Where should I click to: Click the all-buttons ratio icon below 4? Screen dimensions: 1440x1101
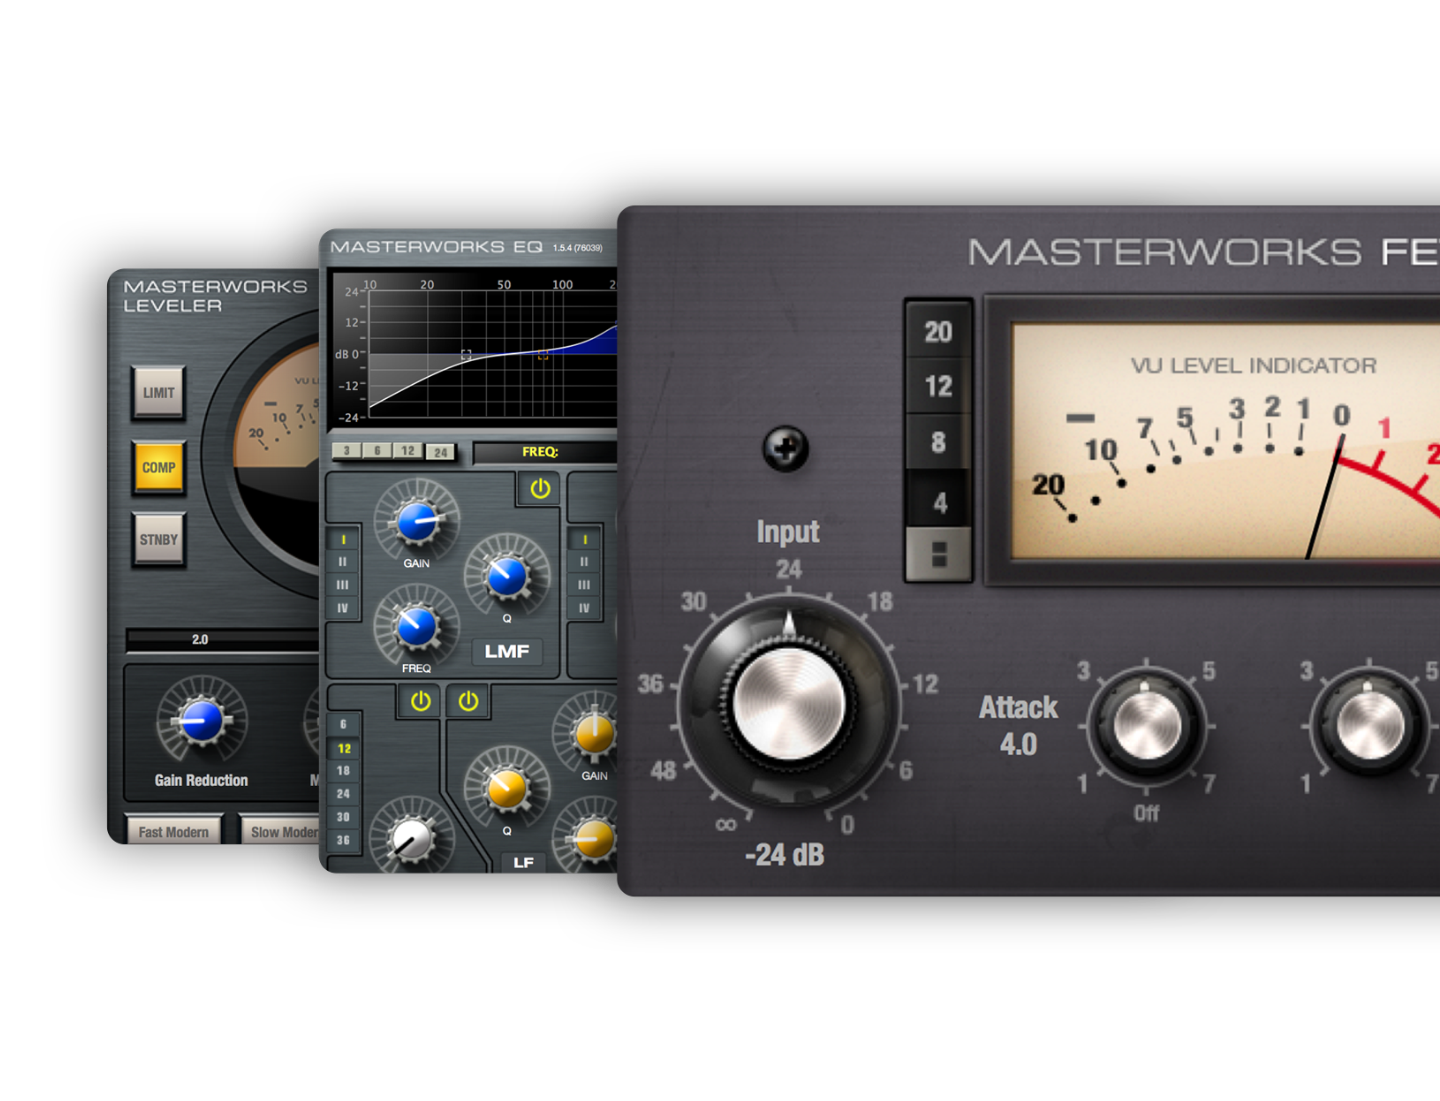[938, 554]
